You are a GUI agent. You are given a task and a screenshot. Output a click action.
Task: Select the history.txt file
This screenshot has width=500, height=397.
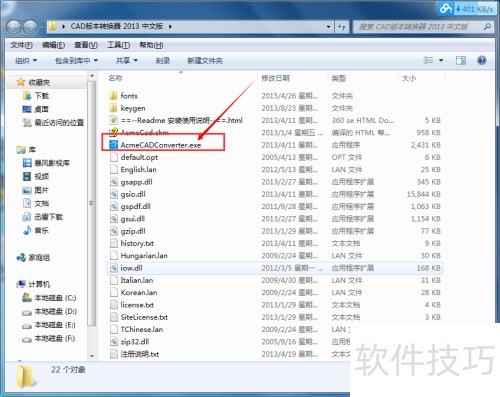pos(137,243)
